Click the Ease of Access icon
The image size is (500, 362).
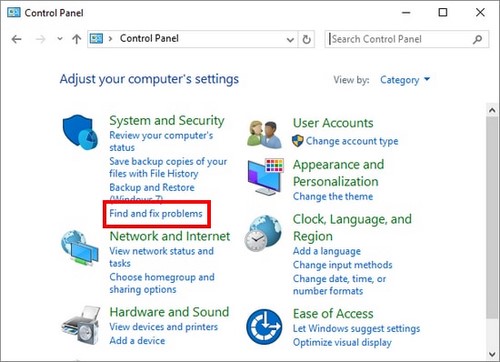point(264,327)
